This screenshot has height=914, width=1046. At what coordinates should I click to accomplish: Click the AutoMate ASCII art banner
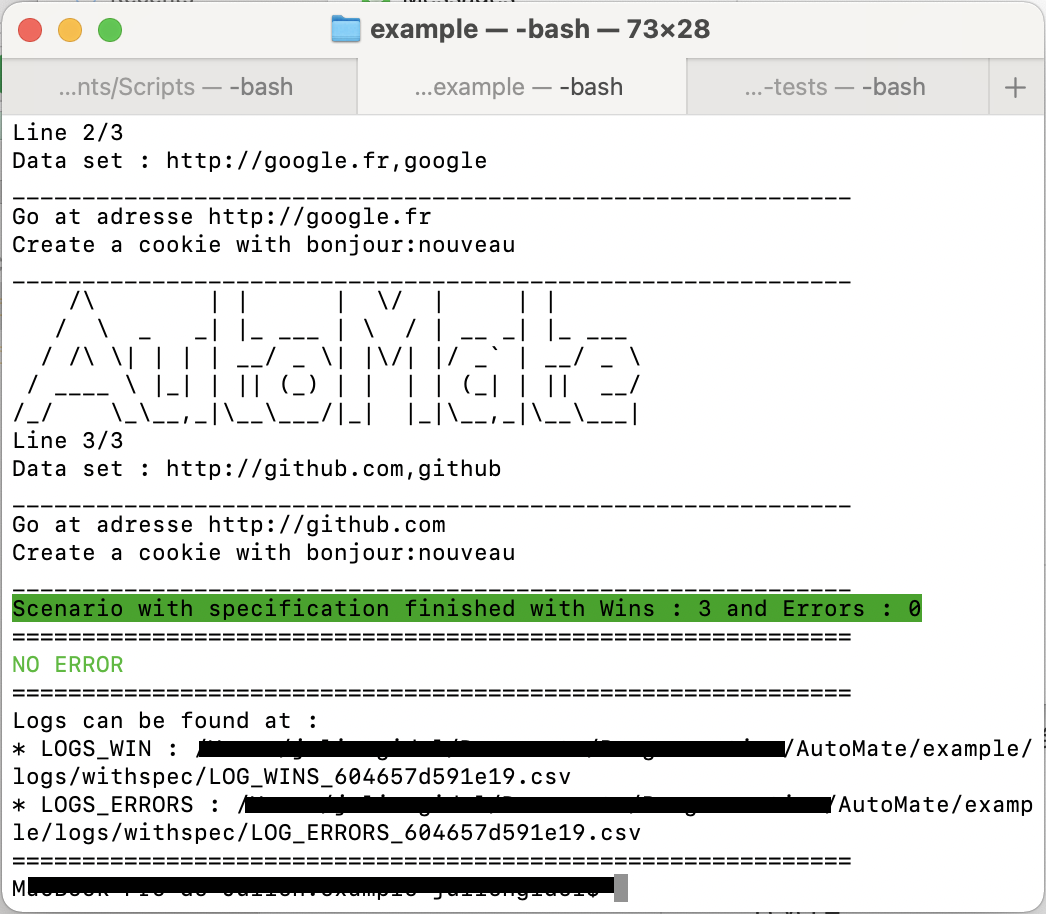pos(327,357)
